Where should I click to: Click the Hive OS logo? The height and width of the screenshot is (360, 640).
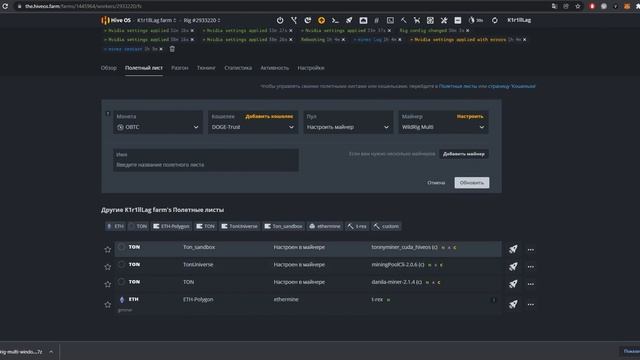tap(116, 20)
